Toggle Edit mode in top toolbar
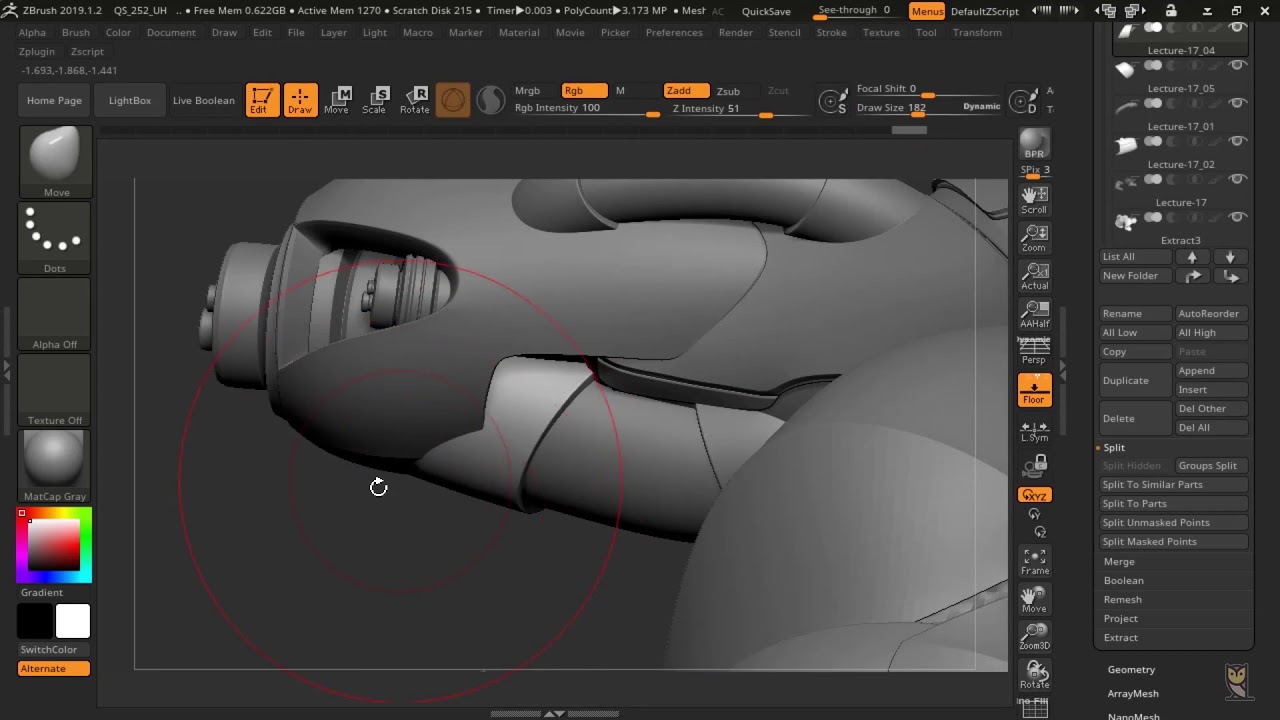 [x=262, y=99]
